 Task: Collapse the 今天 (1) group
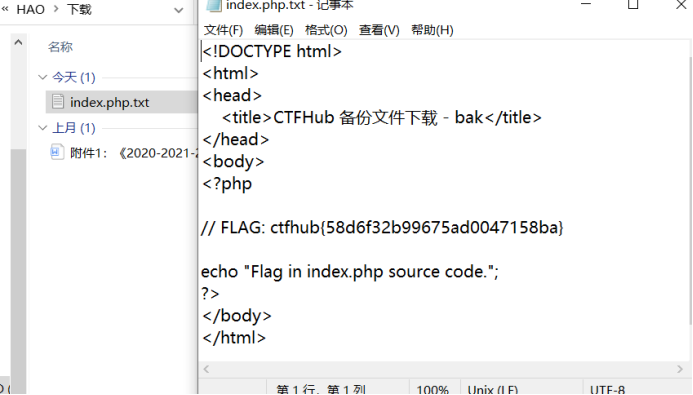tap(42, 77)
